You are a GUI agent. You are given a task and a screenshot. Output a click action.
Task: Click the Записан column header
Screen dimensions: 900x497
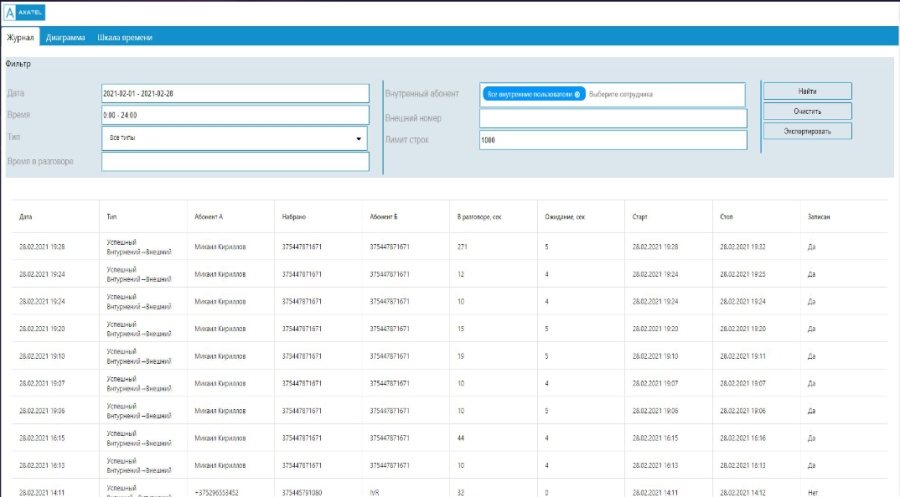819,216
